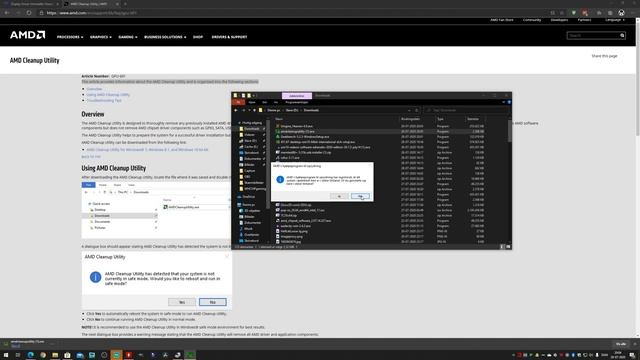The width and height of the screenshot is (640, 360).
Task: Open File Explorer from the taskbar
Action: coord(55,355)
